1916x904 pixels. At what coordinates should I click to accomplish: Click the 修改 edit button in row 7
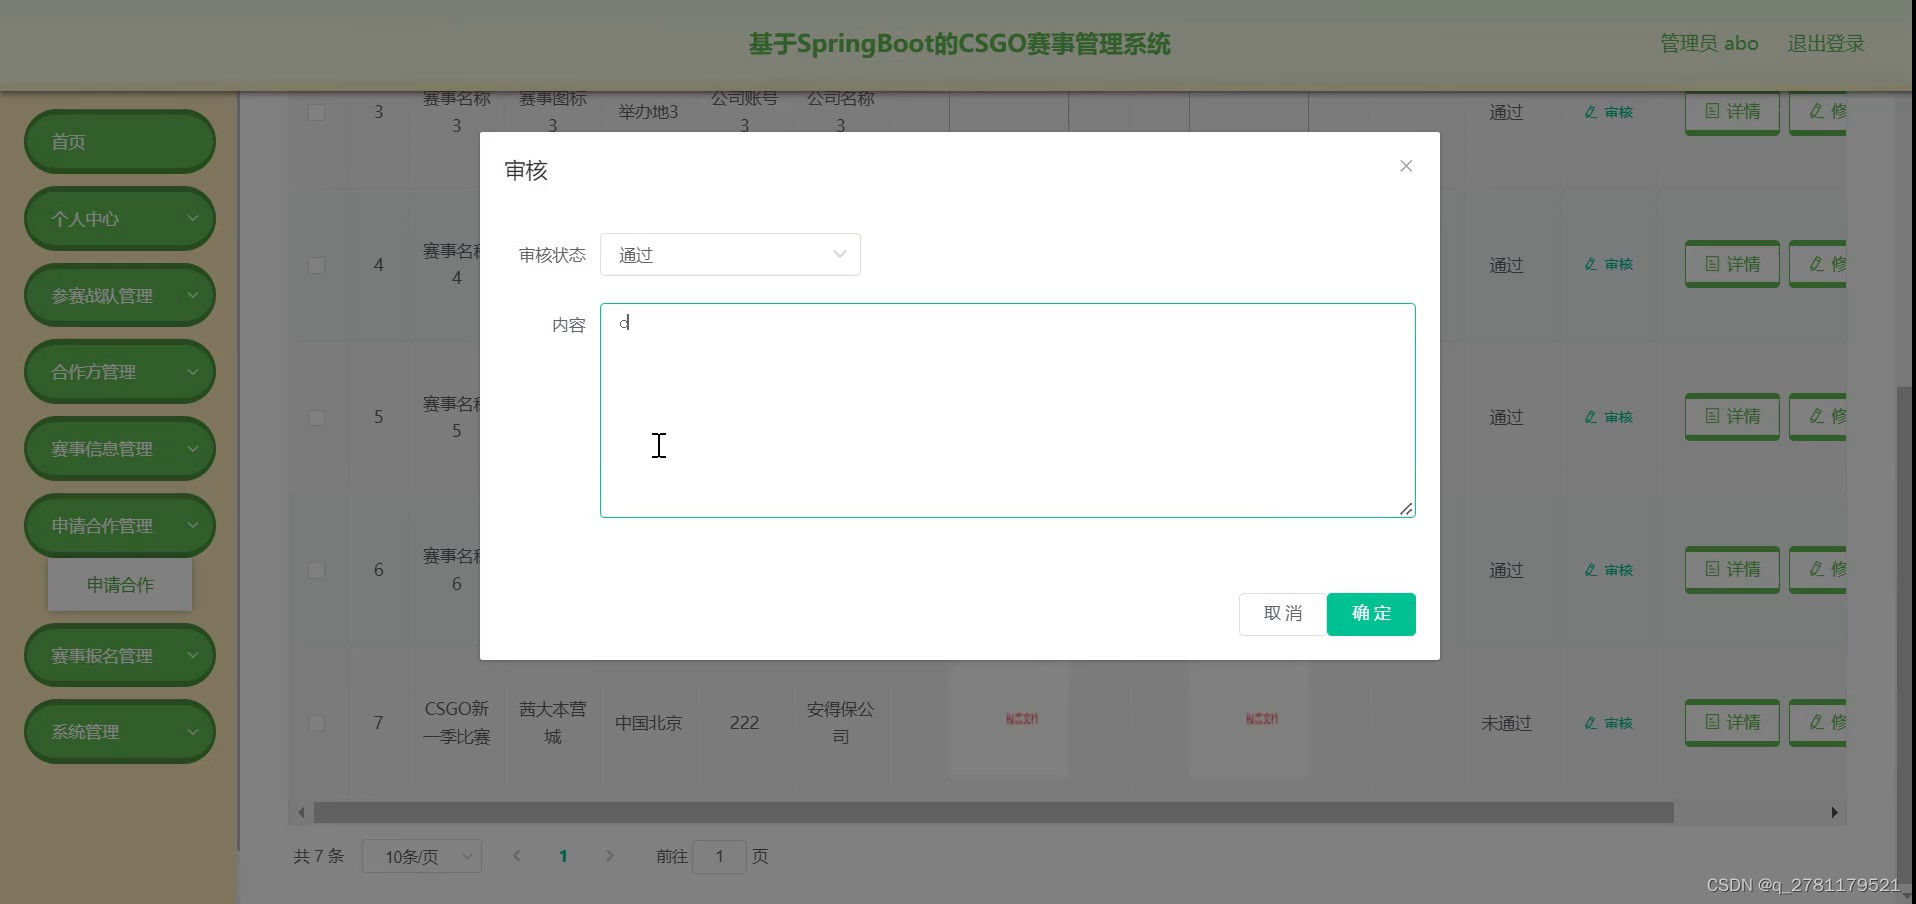tap(1818, 722)
